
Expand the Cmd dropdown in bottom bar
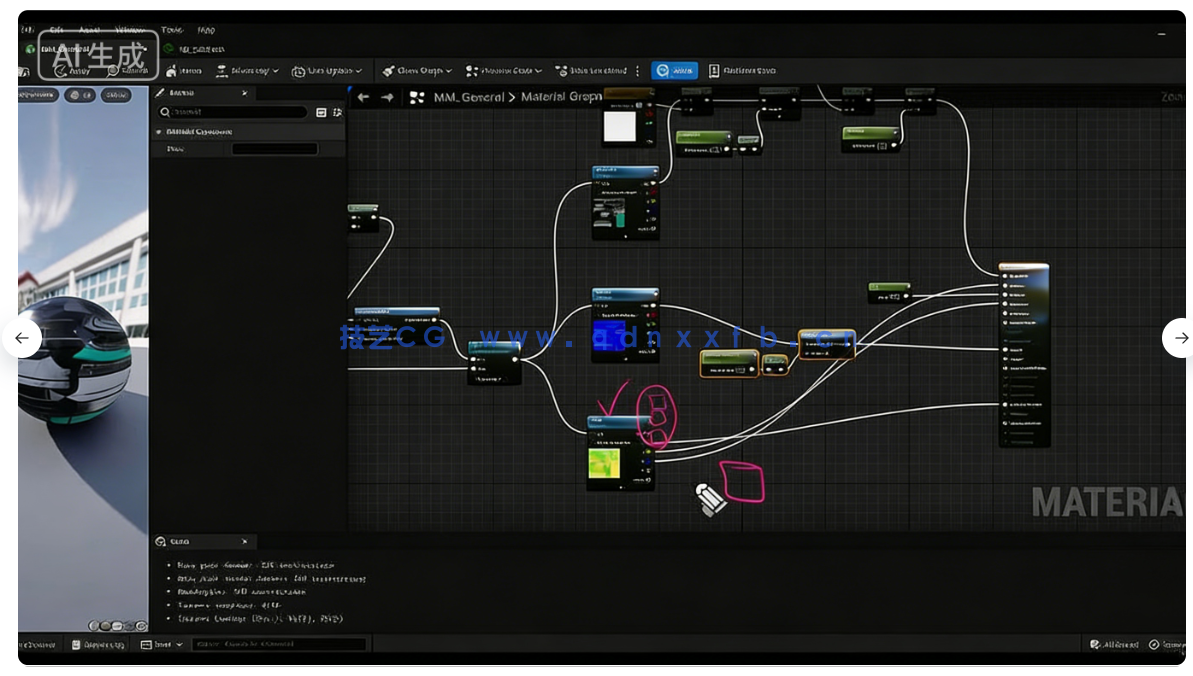click(x=162, y=645)
